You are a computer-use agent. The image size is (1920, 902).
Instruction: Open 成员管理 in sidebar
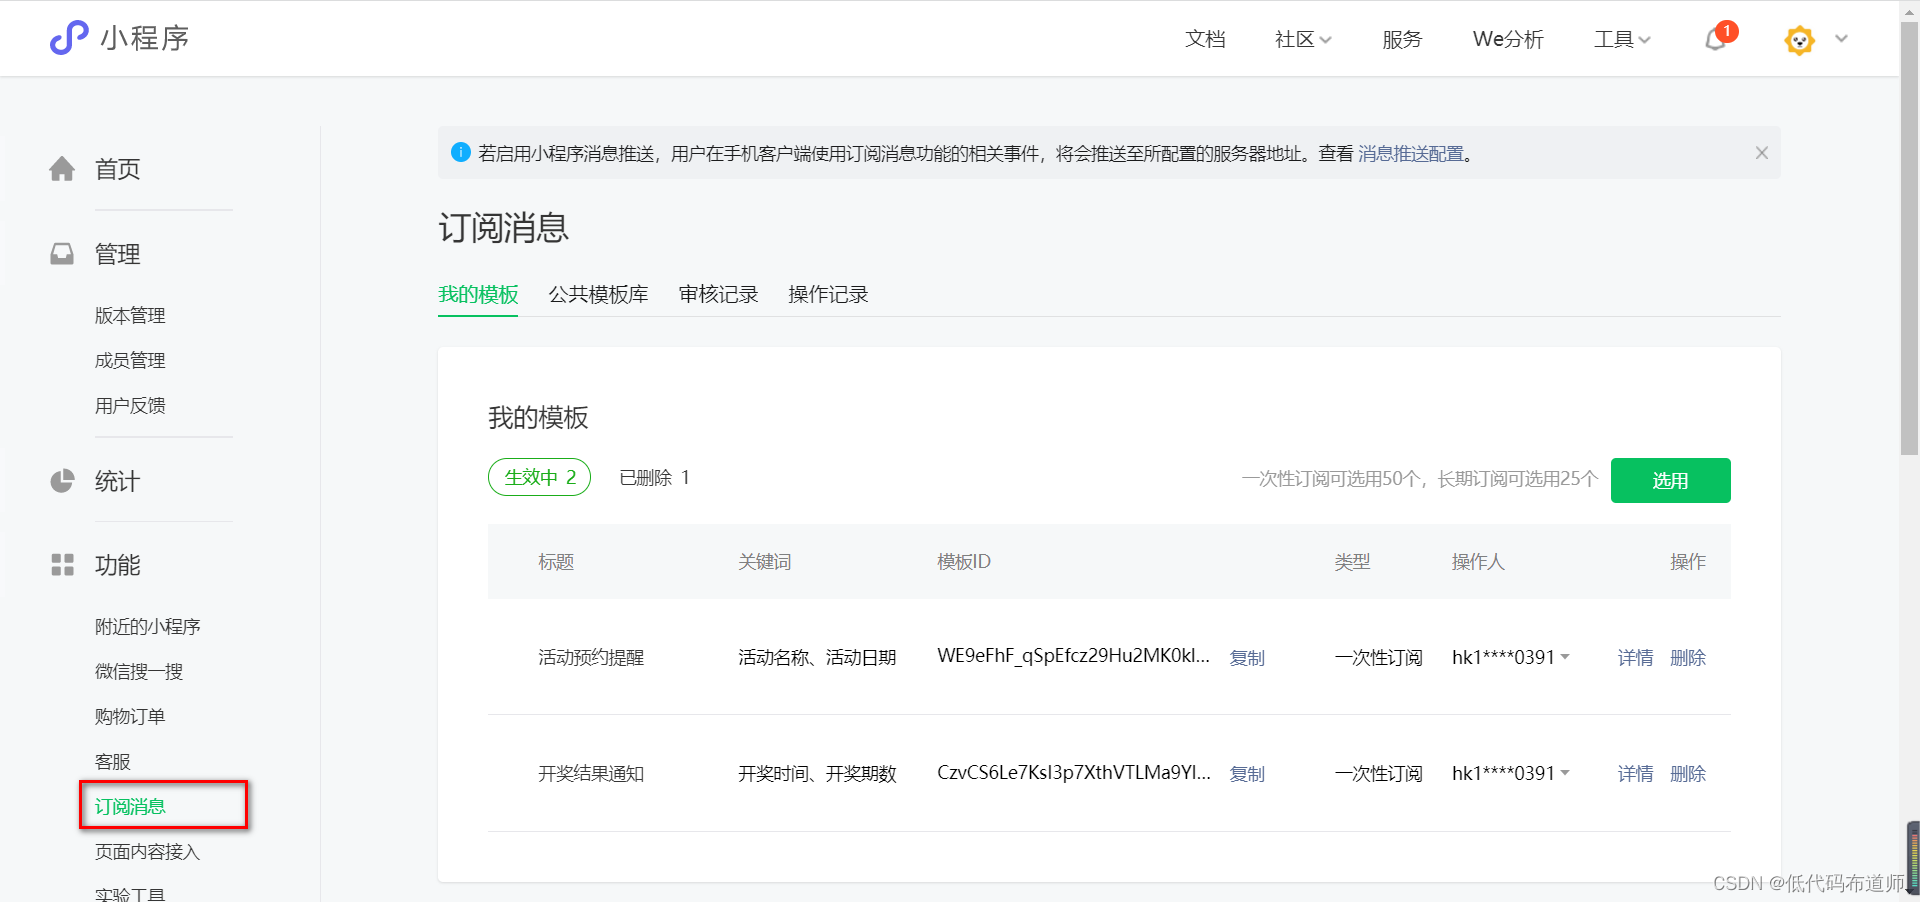tap(130, 361)
